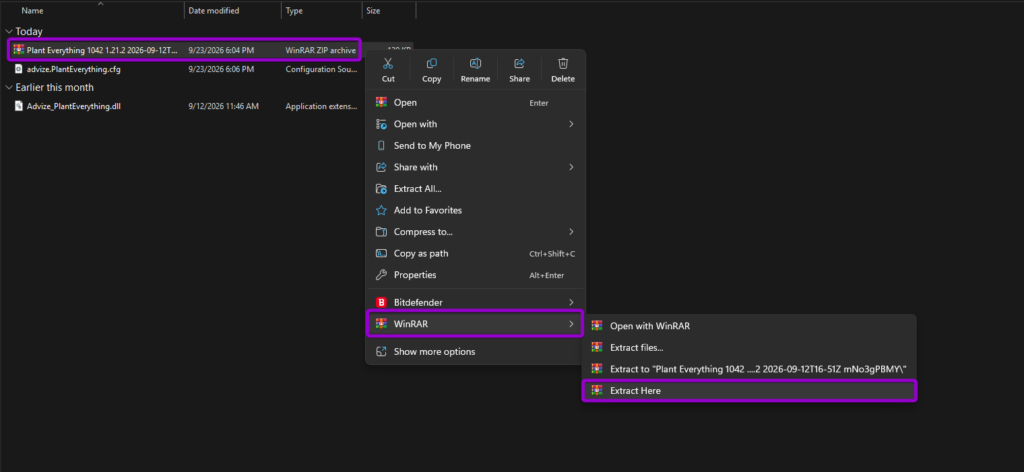Click the Extract All... folder icon

(x=381, y=189)
